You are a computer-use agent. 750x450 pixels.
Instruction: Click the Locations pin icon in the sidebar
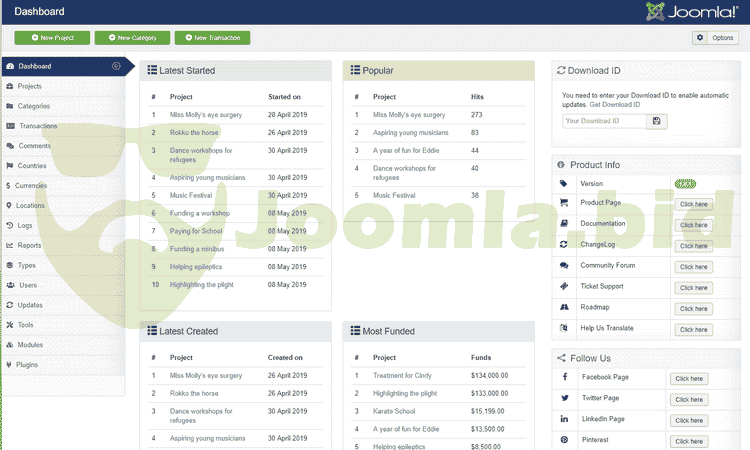pyautogui.click(x=10, y=205)
